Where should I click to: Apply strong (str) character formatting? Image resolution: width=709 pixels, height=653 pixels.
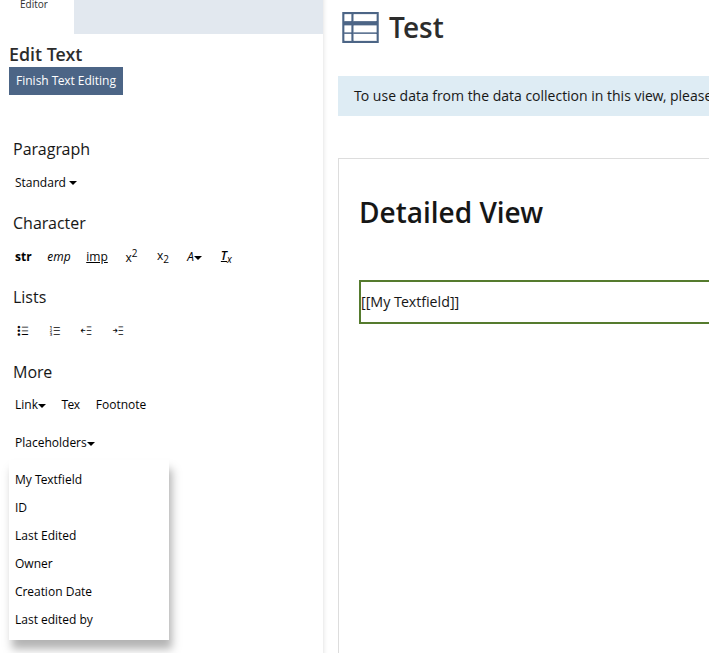coord(23,257)
